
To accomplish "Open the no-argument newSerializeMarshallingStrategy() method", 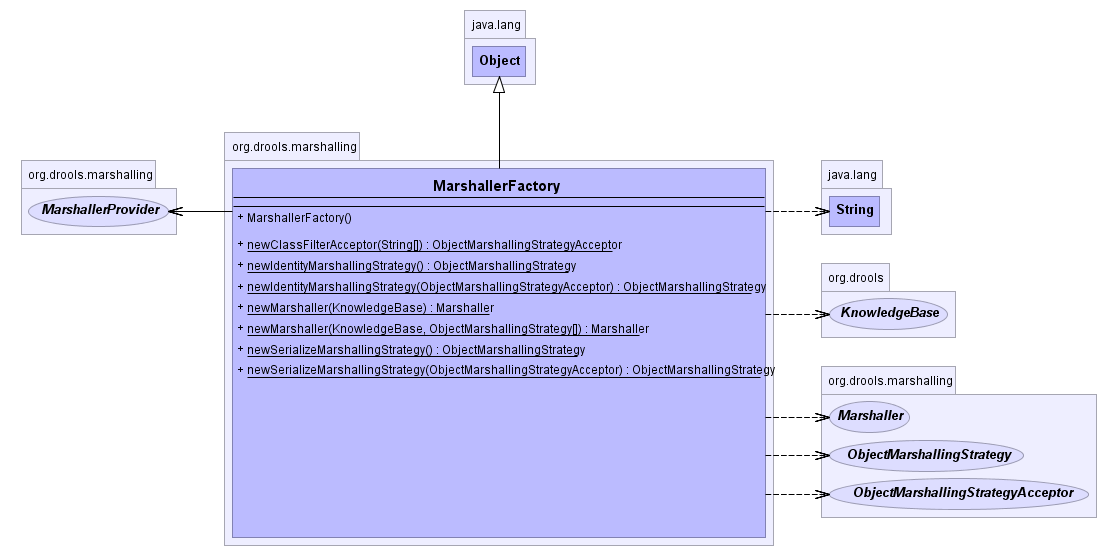I will click(x=416, y=350).
